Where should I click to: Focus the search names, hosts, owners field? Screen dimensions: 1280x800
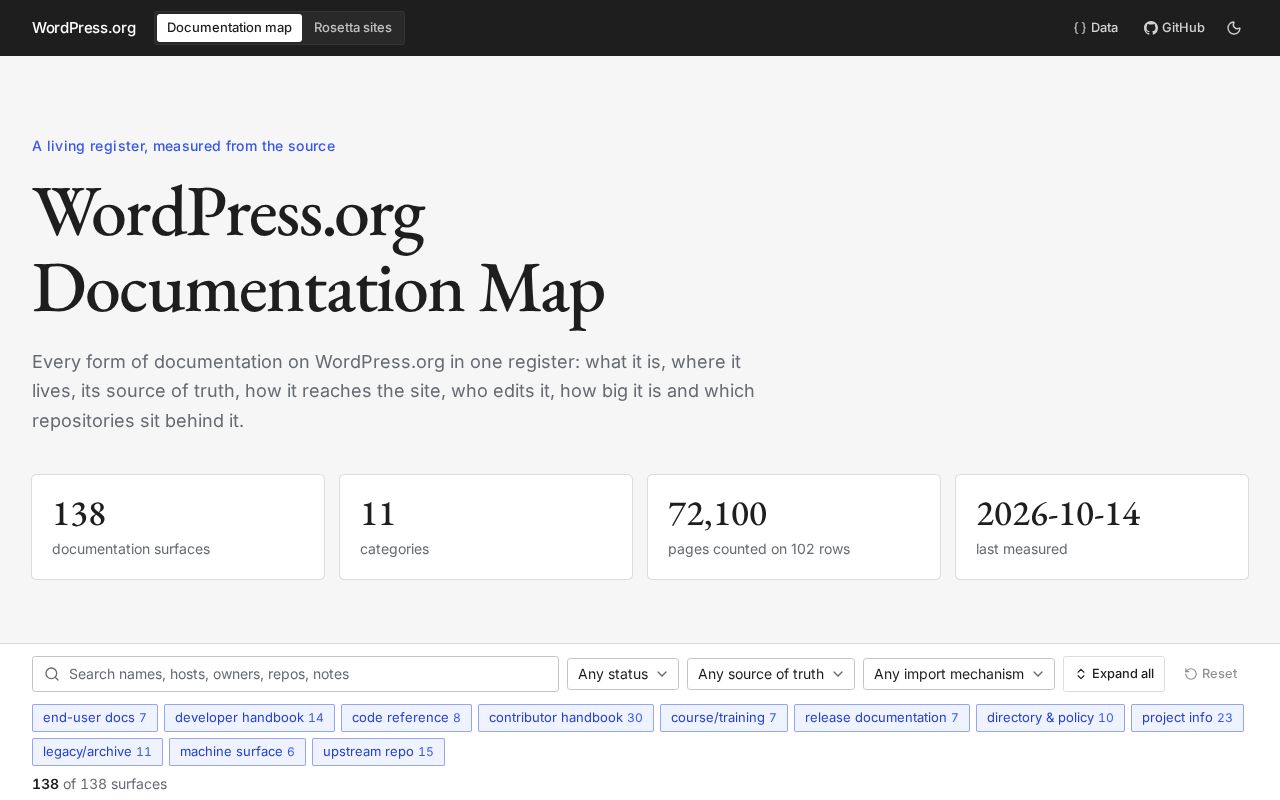click(x=295, y=674)
